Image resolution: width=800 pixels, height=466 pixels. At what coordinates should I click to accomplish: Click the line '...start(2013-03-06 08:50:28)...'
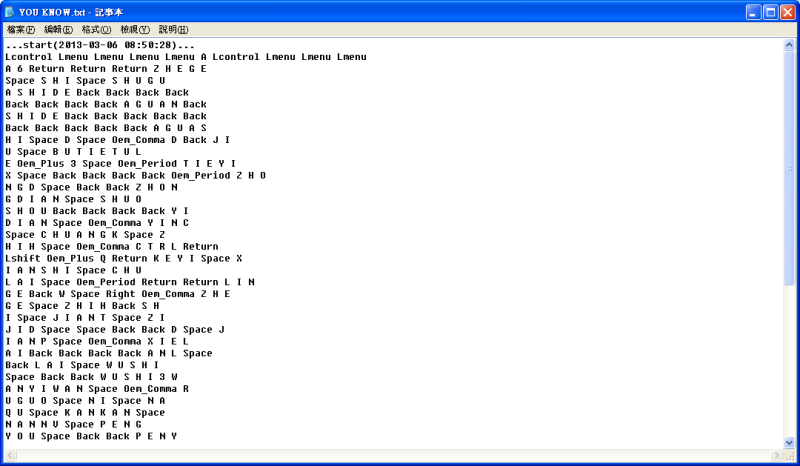(x=100, y=45)
